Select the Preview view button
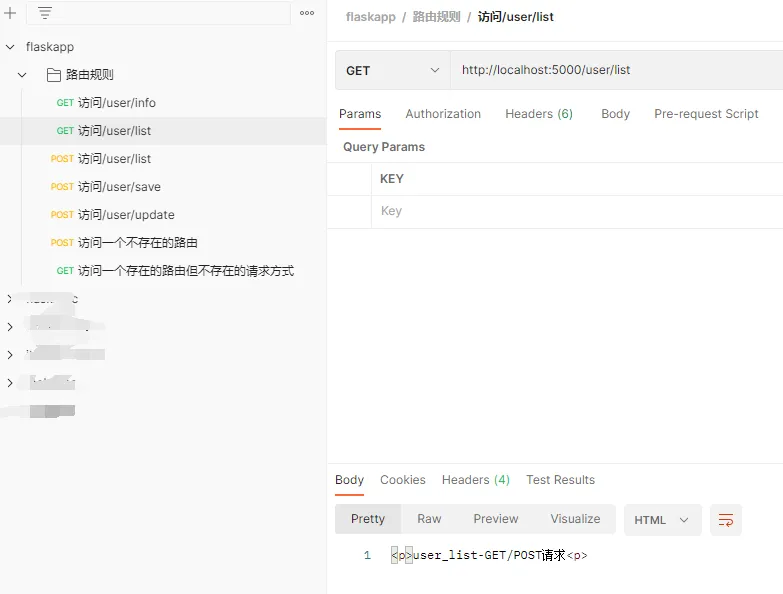The image size is (783, 594). pos(496,519)
